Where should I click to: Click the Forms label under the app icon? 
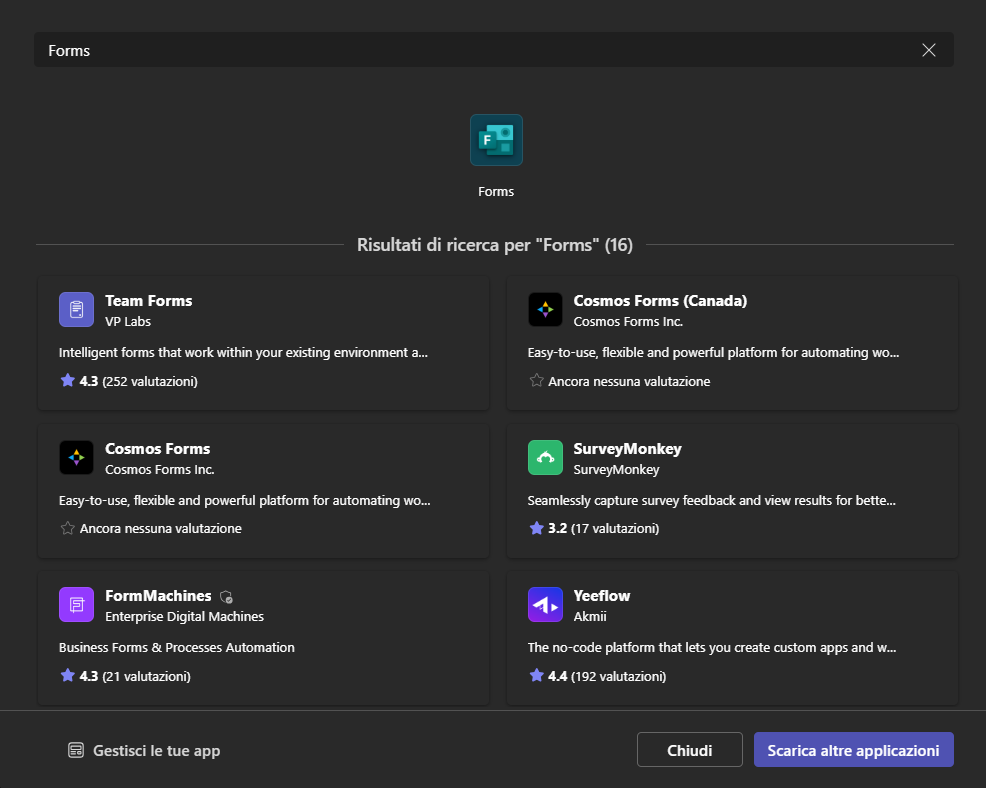[x=496, y=191]
